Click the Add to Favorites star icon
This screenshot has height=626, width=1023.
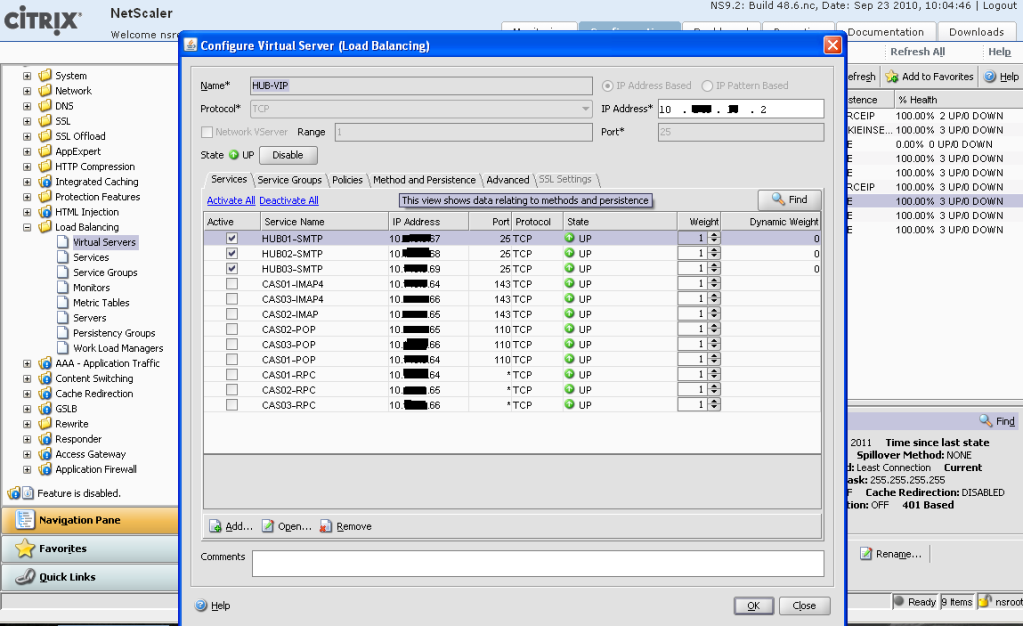[891, 76]
